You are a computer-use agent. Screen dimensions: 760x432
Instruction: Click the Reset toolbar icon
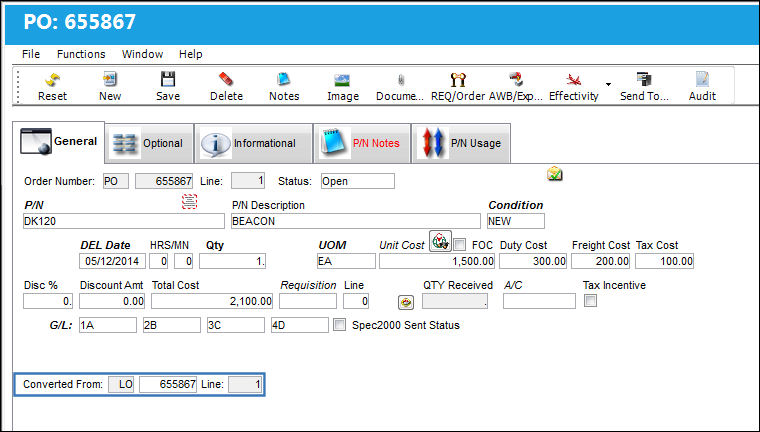(52, 80)
